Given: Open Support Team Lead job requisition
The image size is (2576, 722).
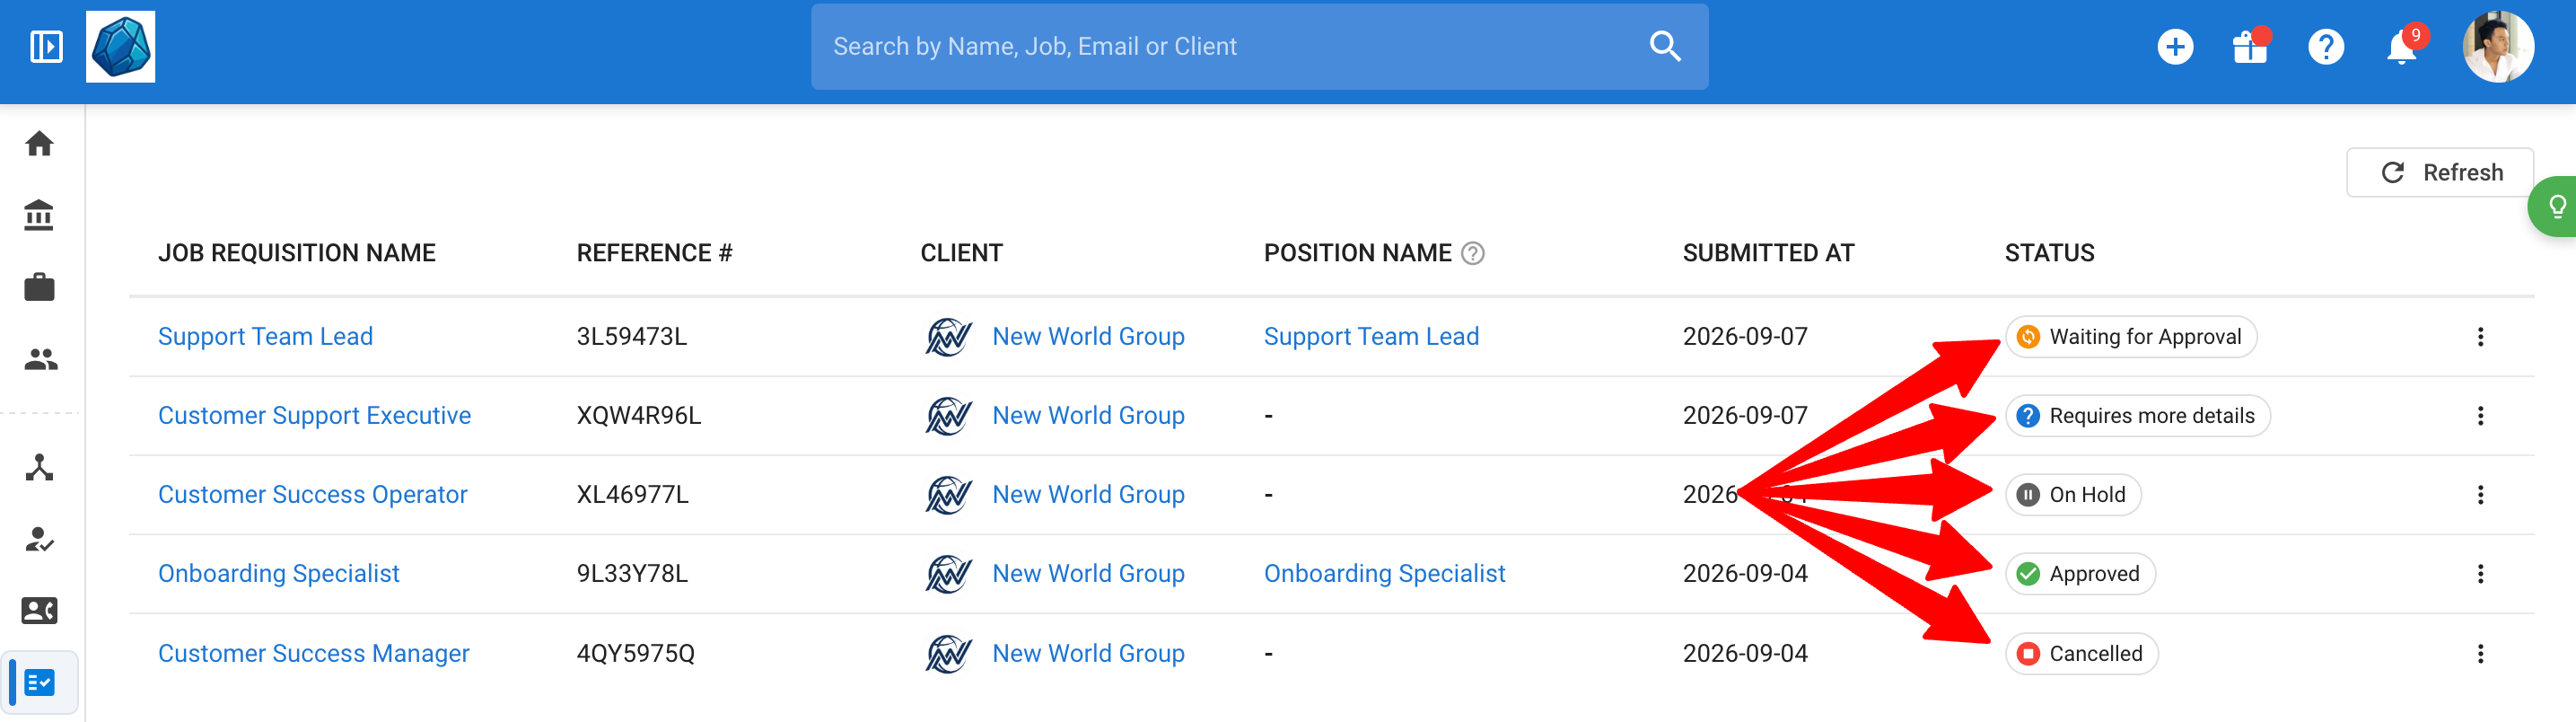Looking at the screenshot, I should [x=265, y=336].
